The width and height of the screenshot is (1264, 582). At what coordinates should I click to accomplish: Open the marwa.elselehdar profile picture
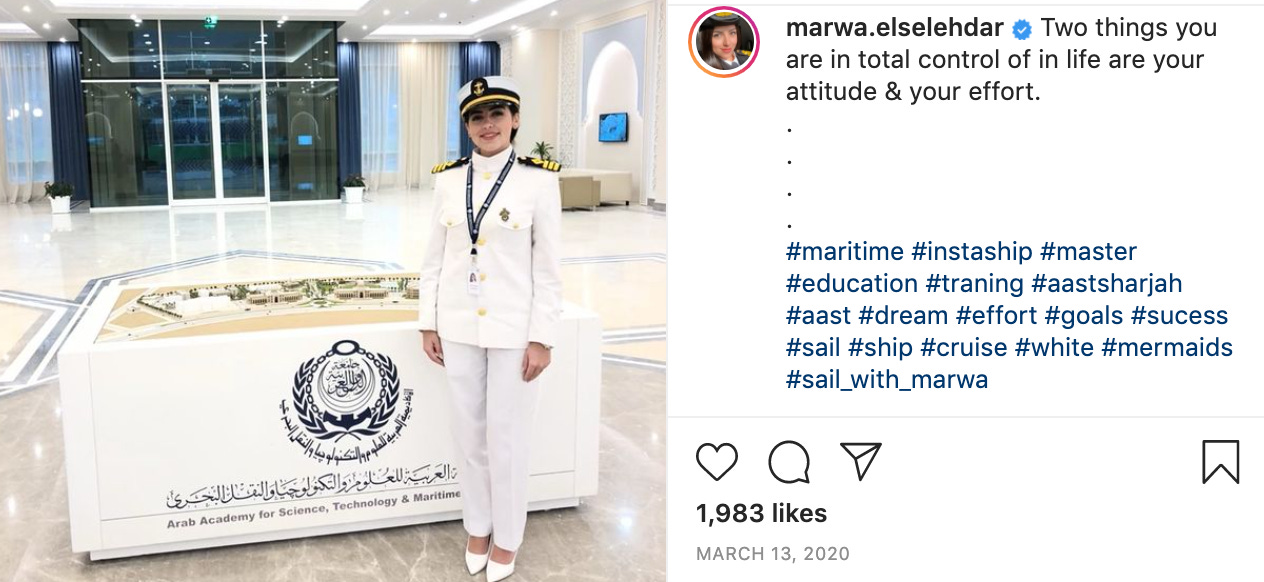tap(723, 42)
